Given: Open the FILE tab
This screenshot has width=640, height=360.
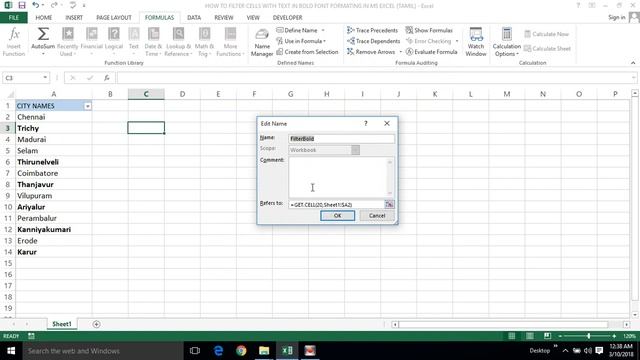Looking at the screenshot, I should pyautogui.click(x=13, y=18).
